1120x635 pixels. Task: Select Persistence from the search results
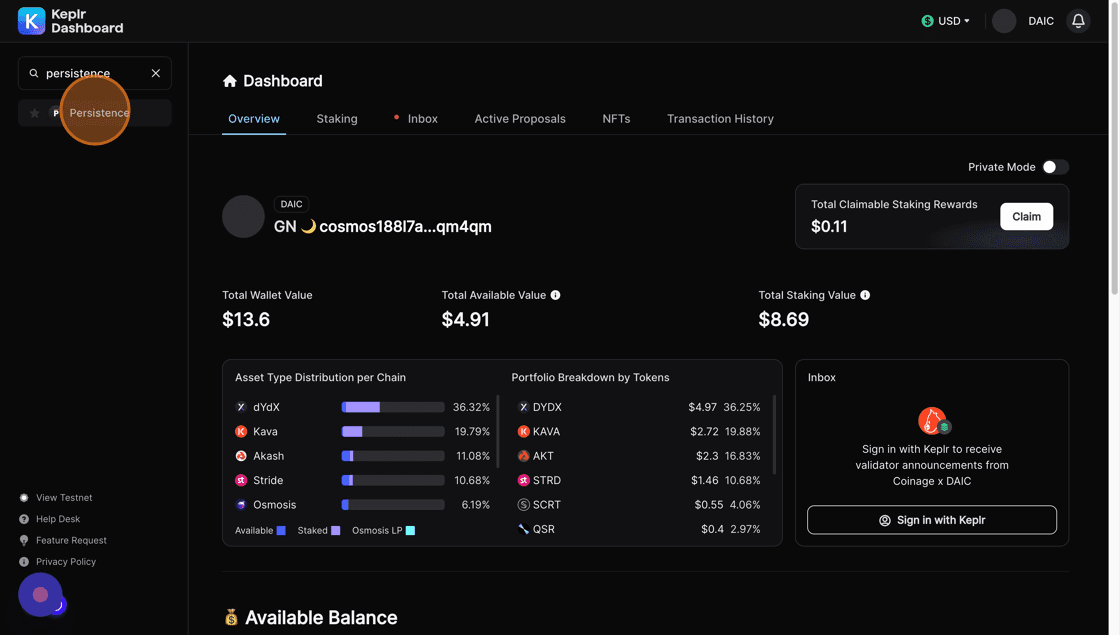click(x=99, y=113)
